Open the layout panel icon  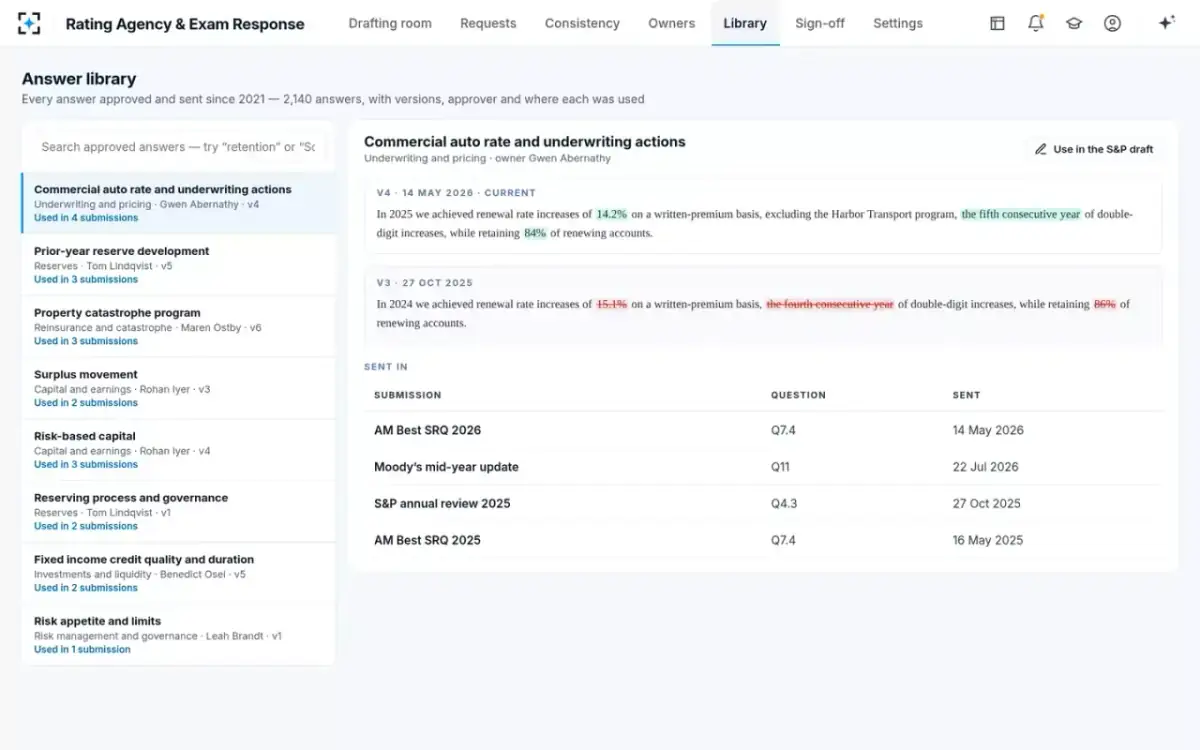coord(997,23)
